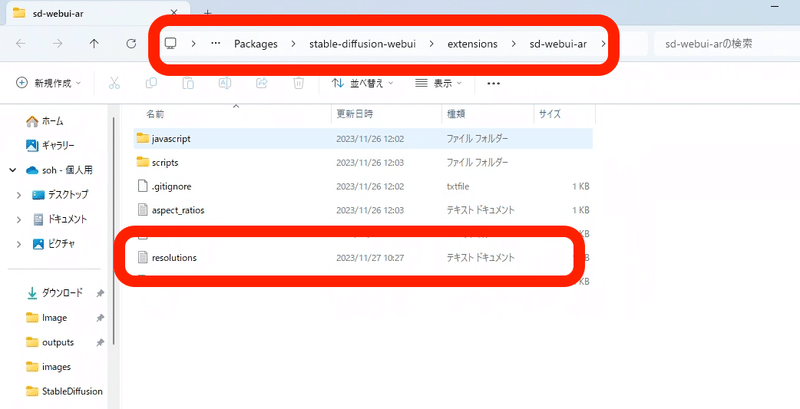Viewport: 800px width, 409px height.
Task: Open StableDiffusion quick access folder
Action: [64, 391]
